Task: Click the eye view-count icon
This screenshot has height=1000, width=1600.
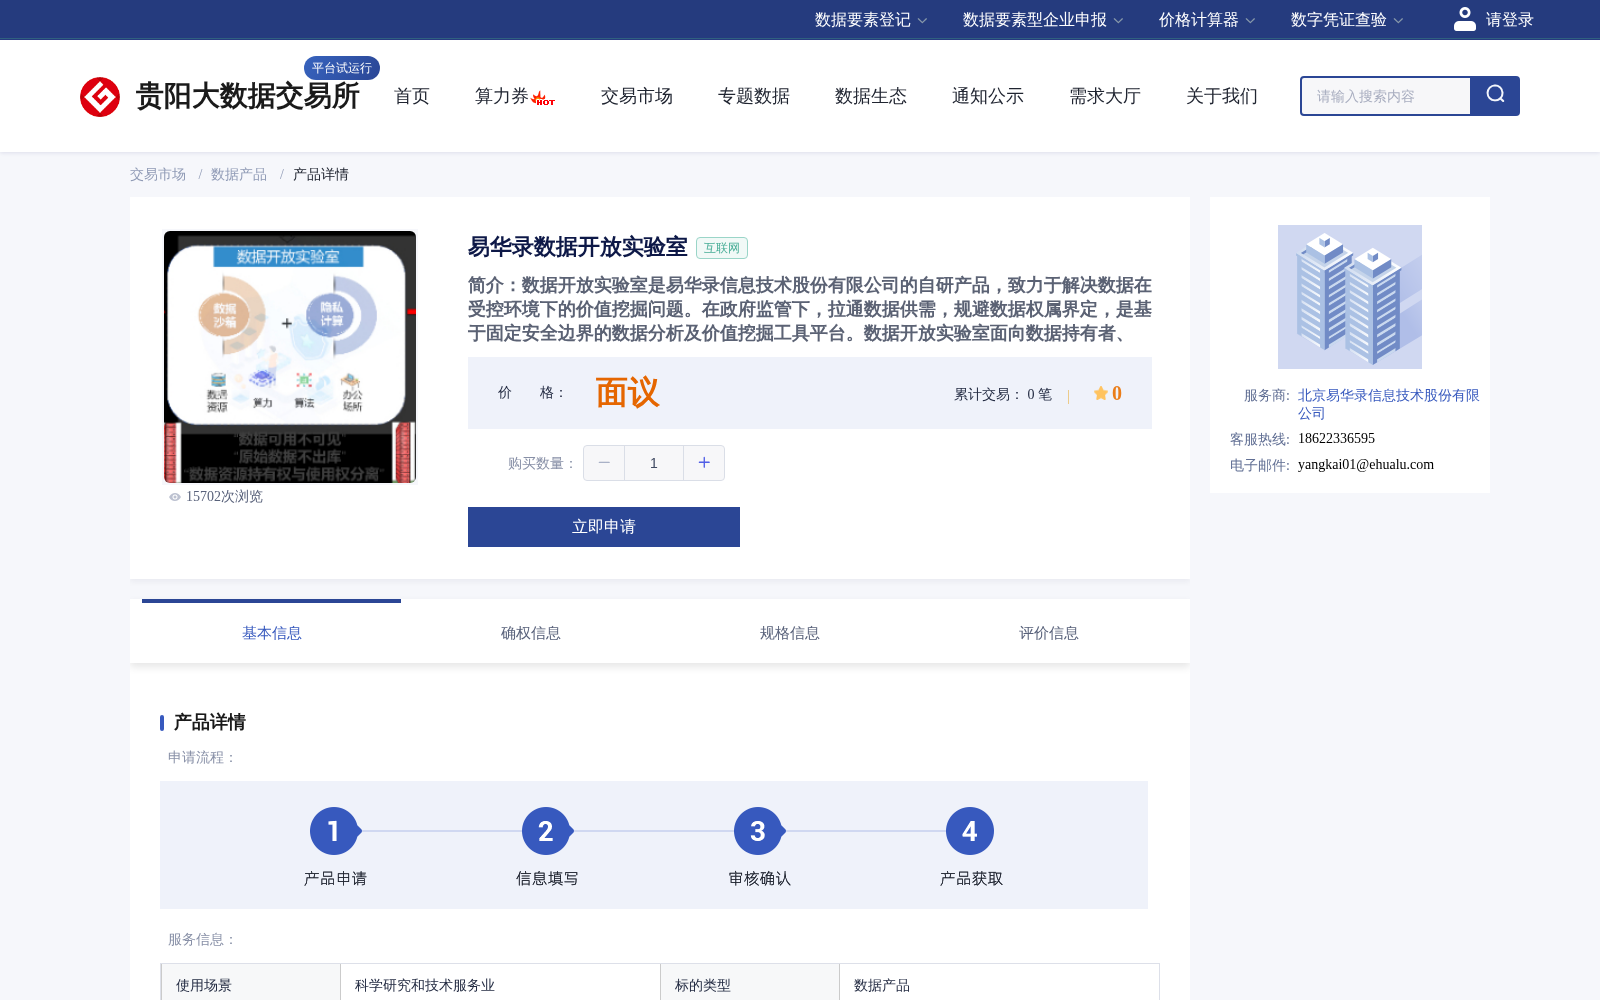Action: coord(175,497)
